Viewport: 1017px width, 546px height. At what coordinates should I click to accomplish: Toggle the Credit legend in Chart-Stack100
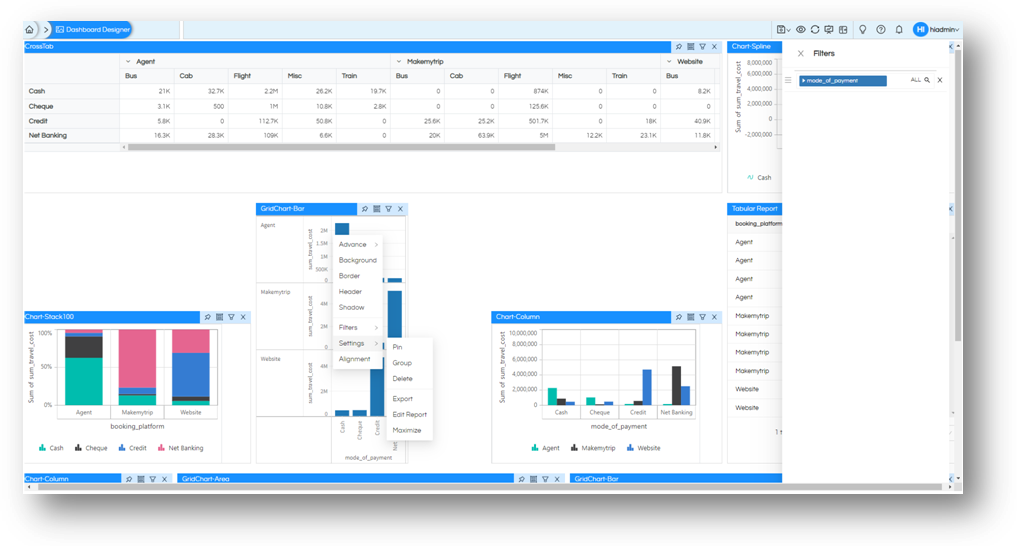[x=132, y=448]
